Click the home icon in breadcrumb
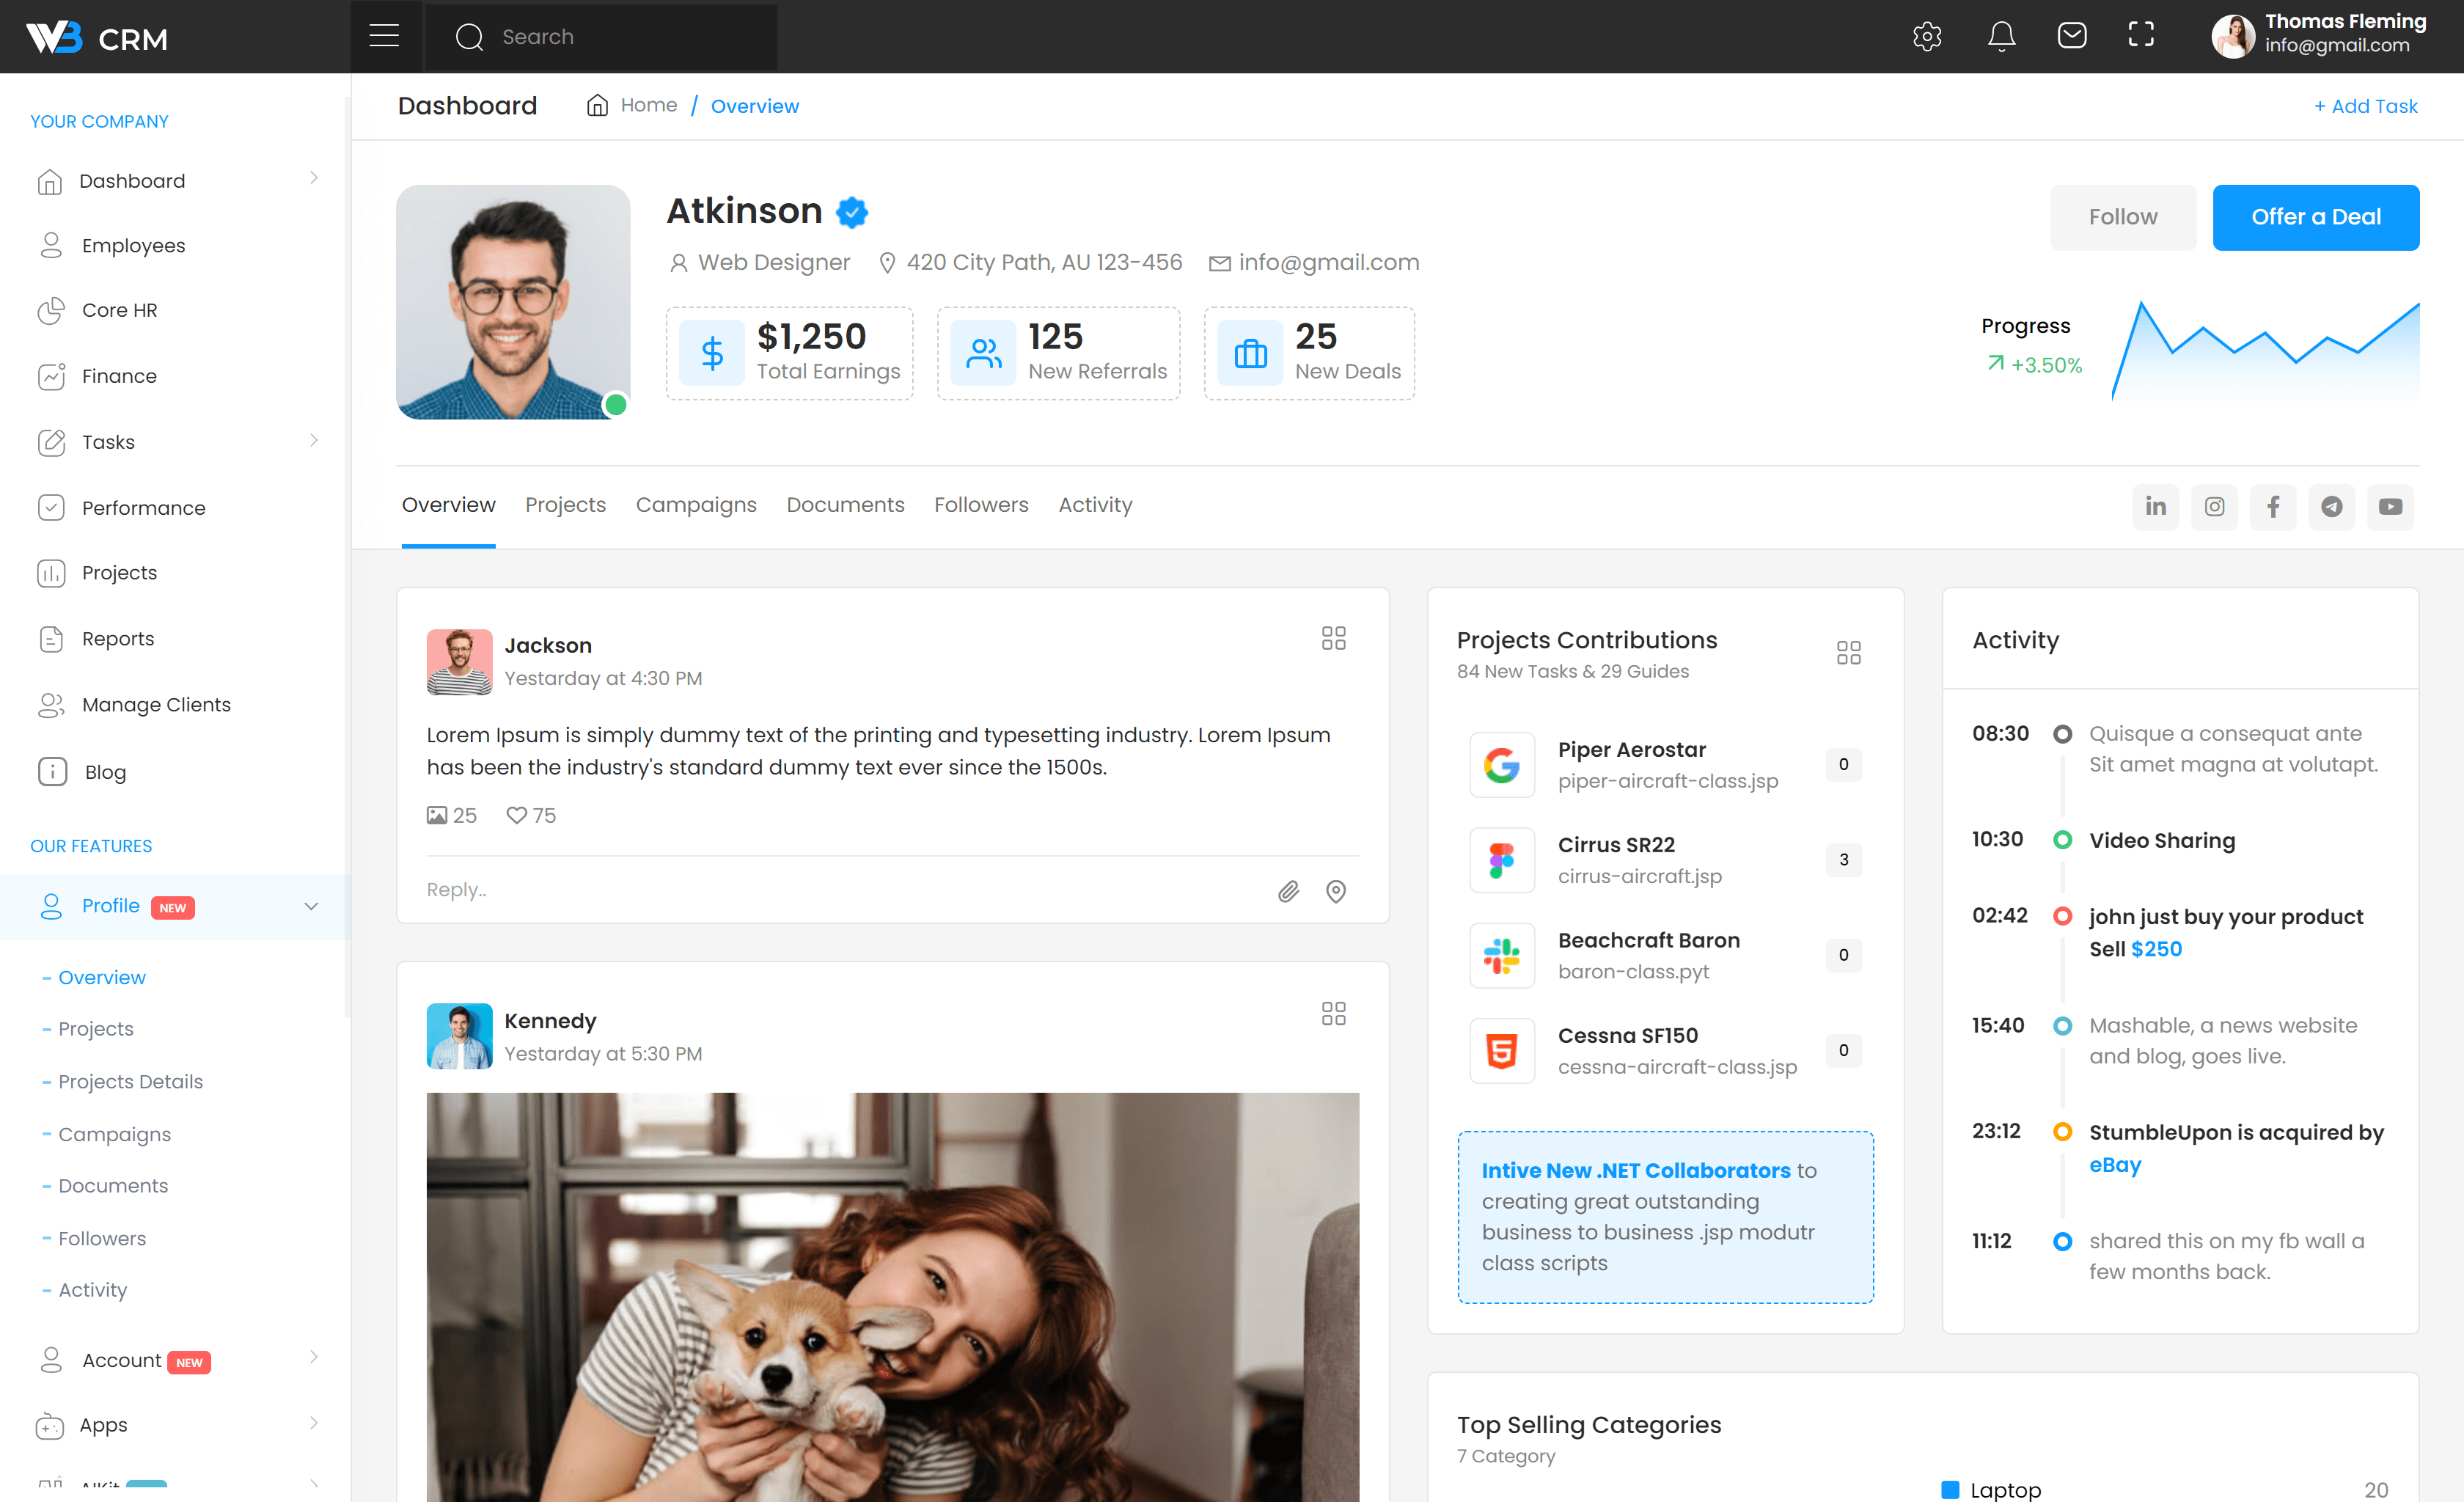The width and height of the screenshot is (2464, 1502). point(597,105)
